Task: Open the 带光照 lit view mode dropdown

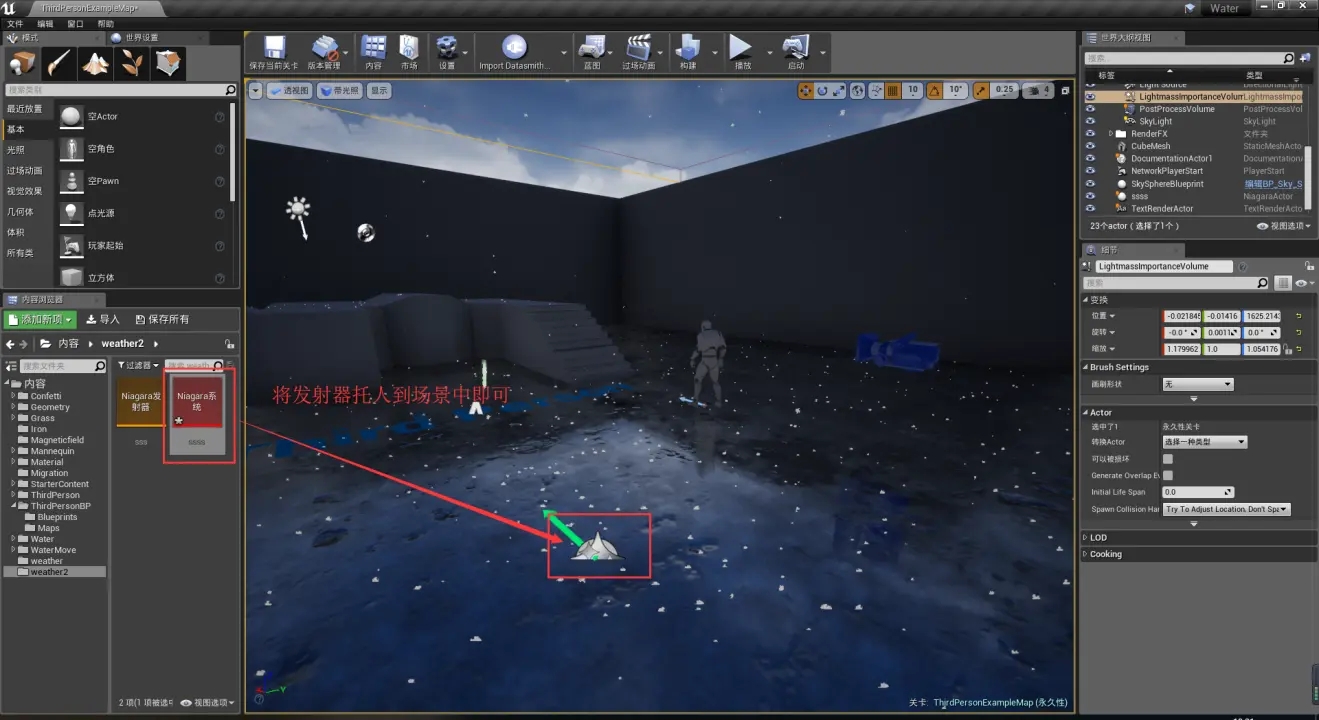Action: click(341, 90)
